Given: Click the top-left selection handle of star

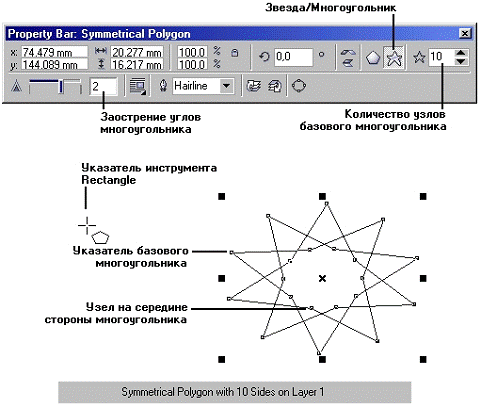Looking at the screenshot, I should click(x=222, y=196).
